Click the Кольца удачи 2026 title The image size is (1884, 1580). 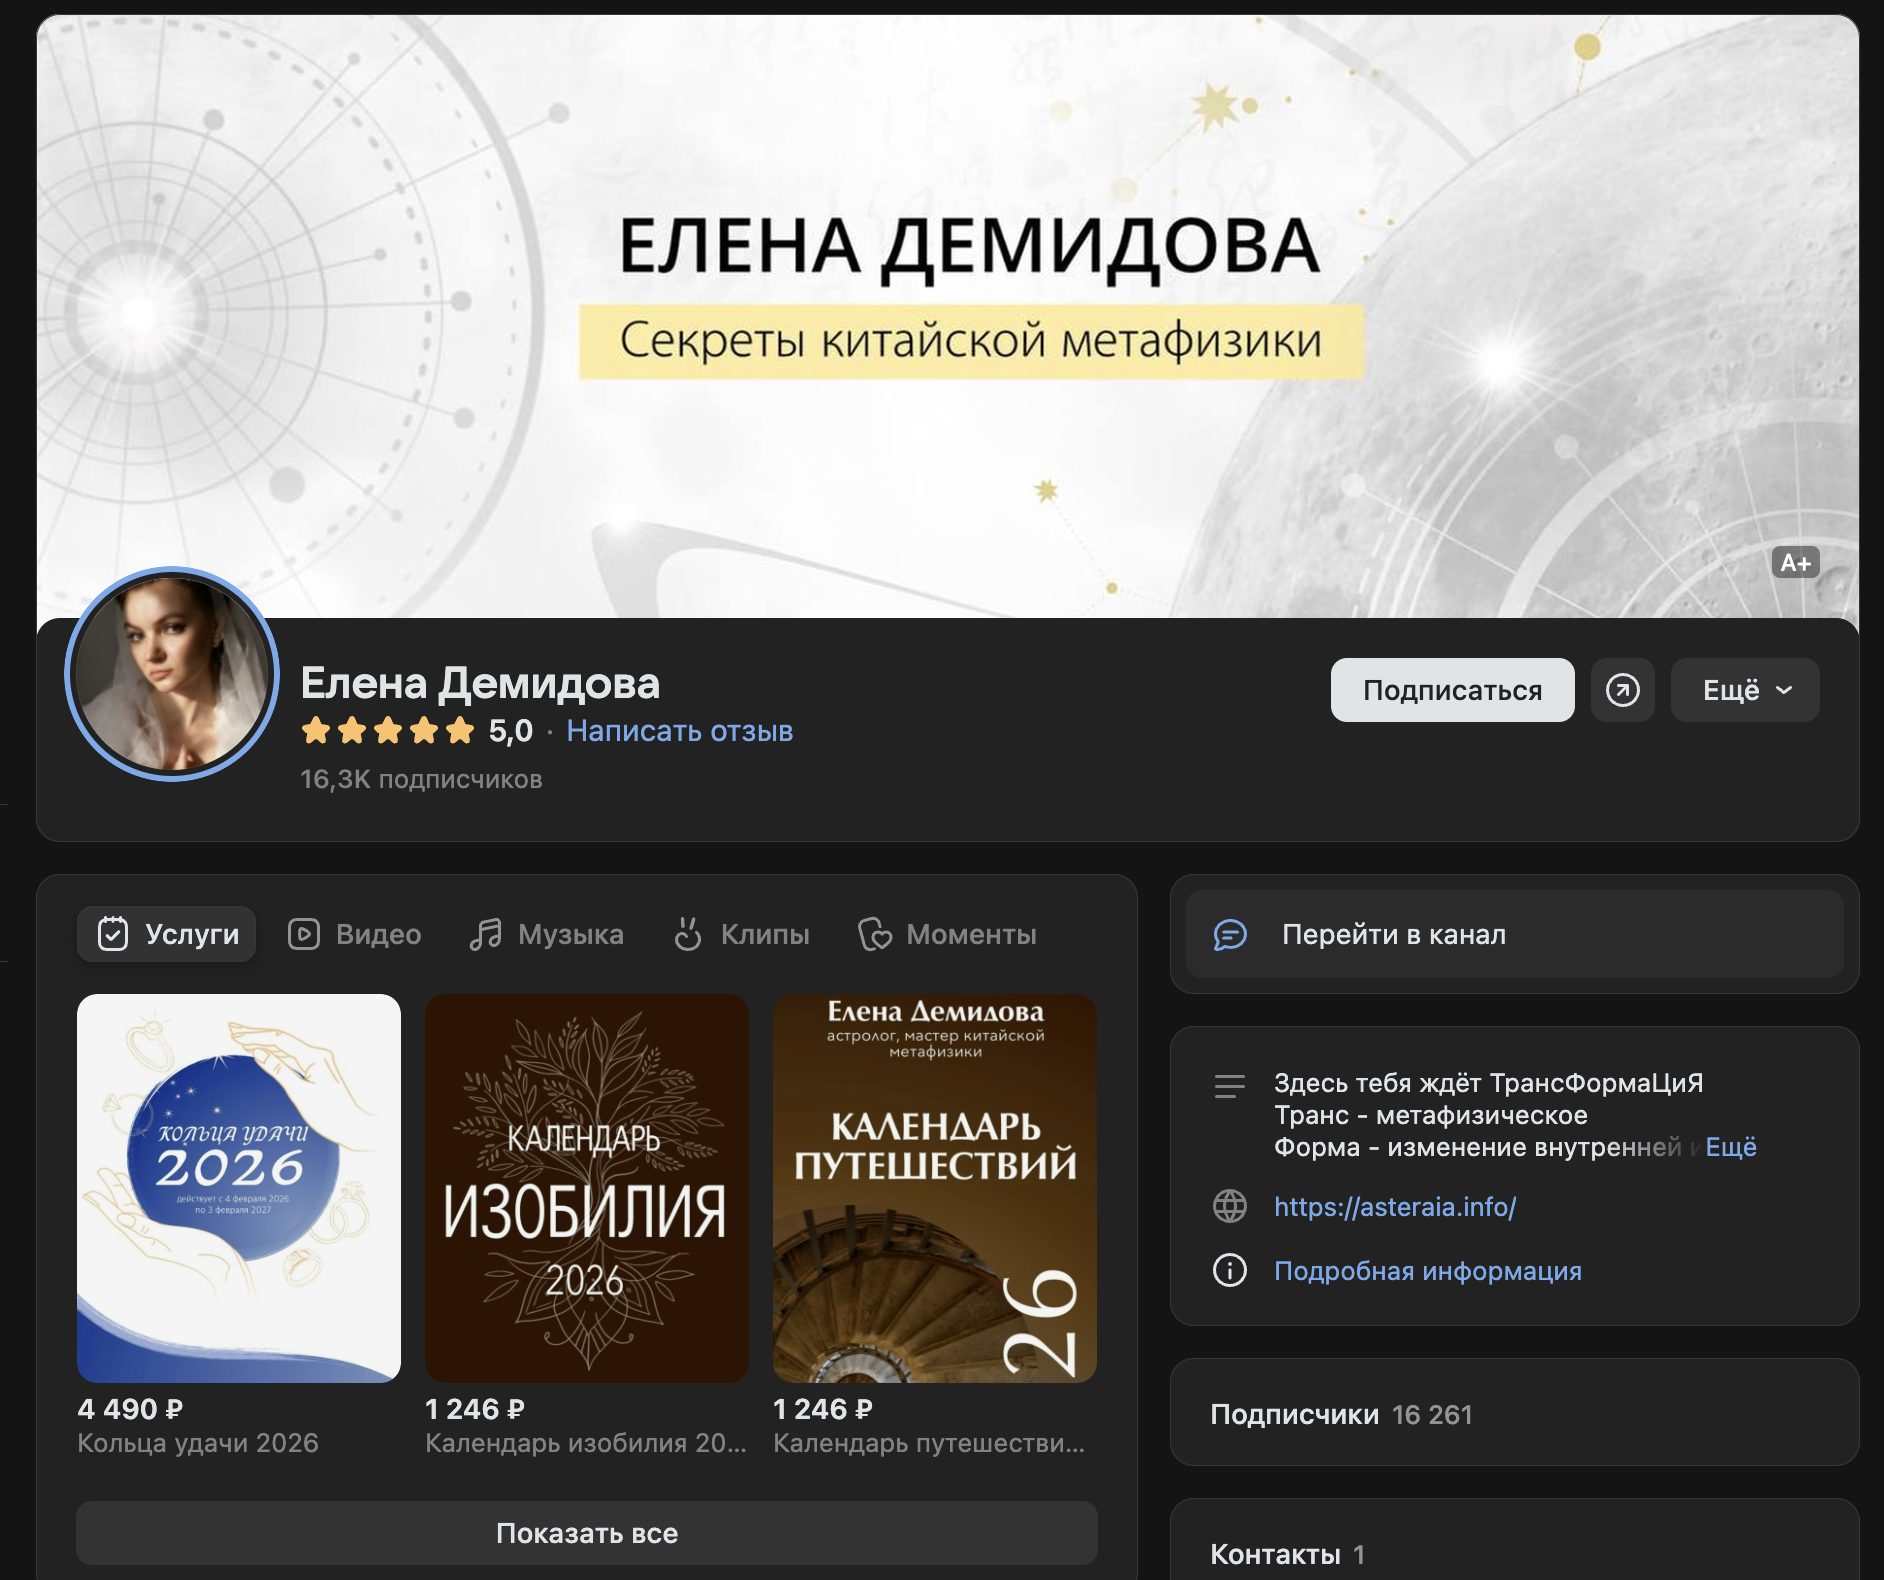click(198, 1443)
